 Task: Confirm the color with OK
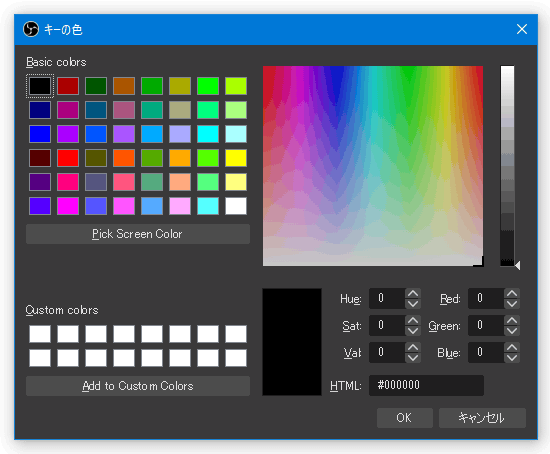(x=404, y=418)
